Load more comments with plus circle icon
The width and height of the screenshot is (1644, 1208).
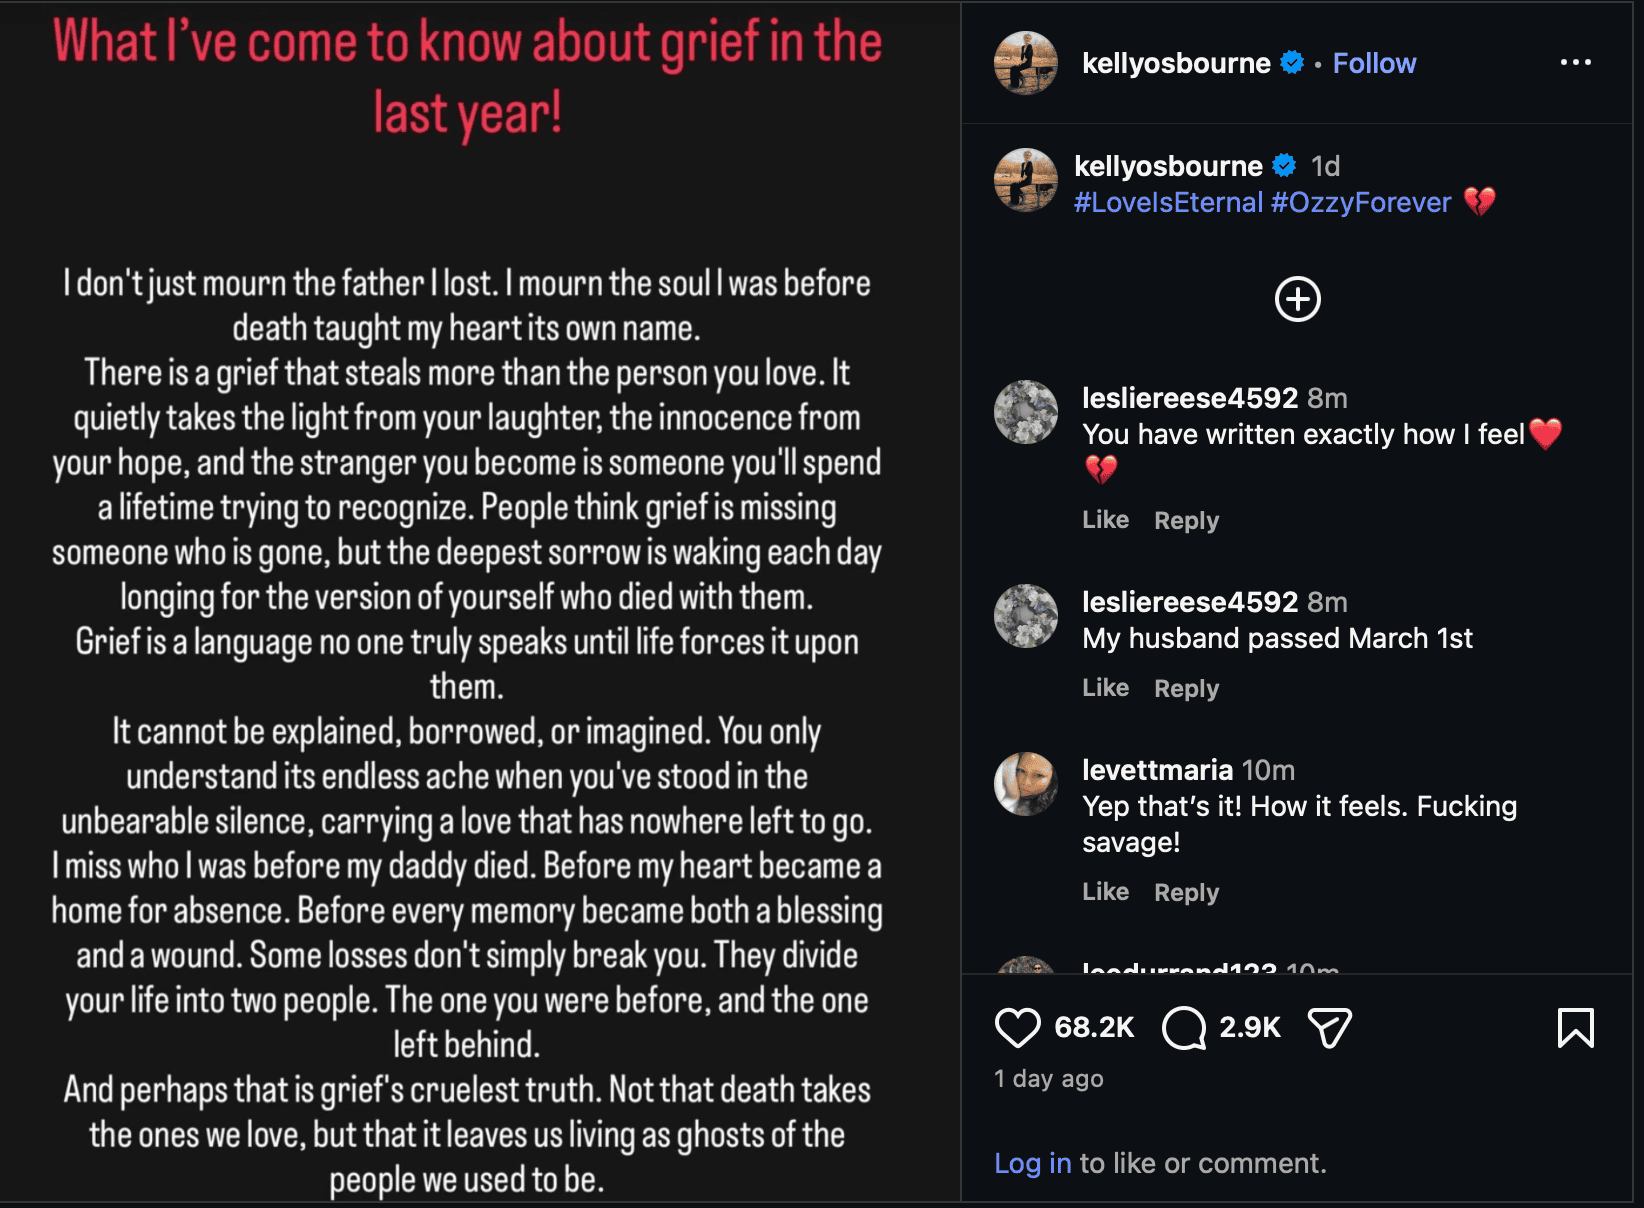click(1298, 299)
